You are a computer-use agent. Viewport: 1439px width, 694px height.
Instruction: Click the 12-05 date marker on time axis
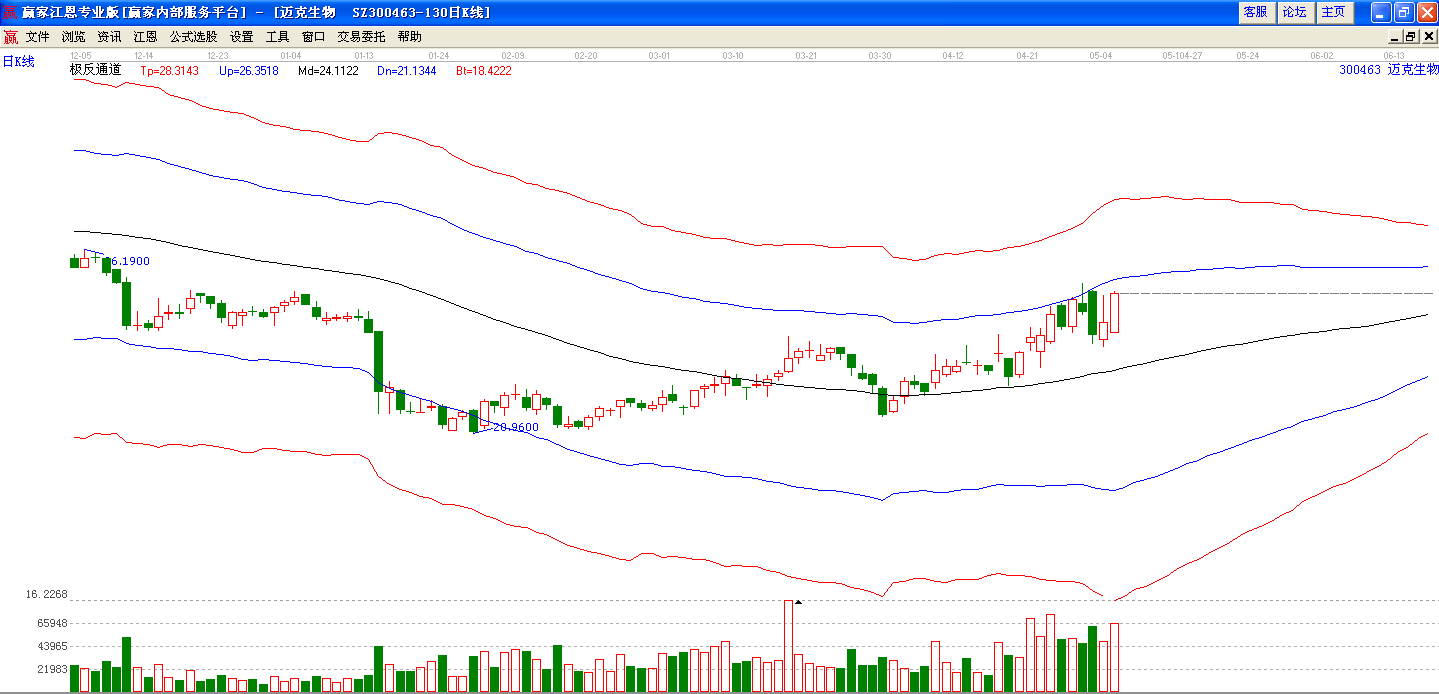[x=81, y=56]
